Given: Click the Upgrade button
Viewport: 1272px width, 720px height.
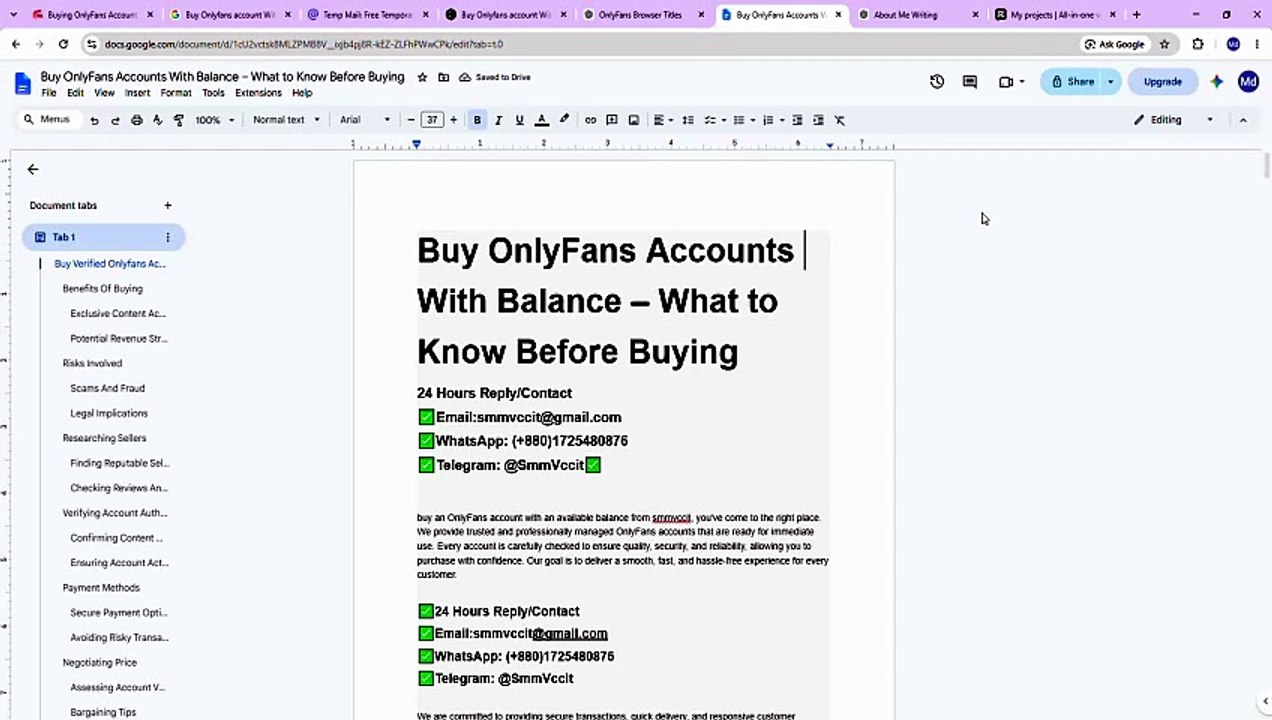Looking at the screenshot, I should click(x=1162, y=82).
